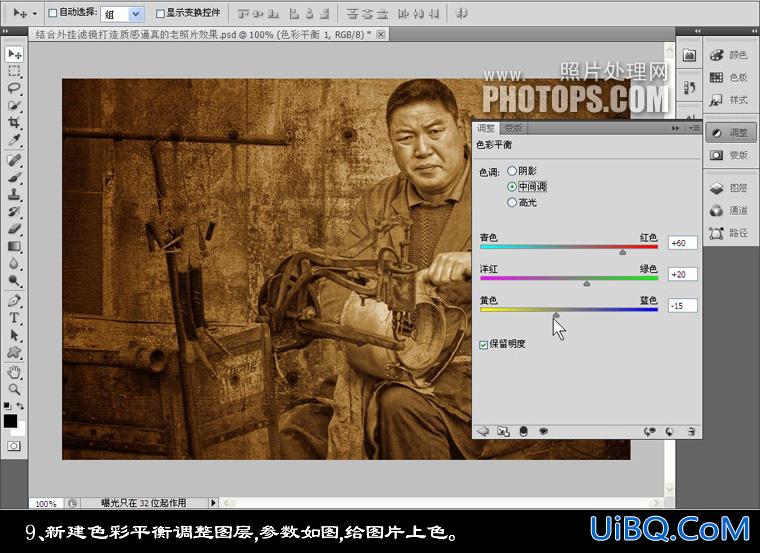Viewport: 760px width, 553px height.
Task: Select the Eyedropper tool
Action: 14,140
